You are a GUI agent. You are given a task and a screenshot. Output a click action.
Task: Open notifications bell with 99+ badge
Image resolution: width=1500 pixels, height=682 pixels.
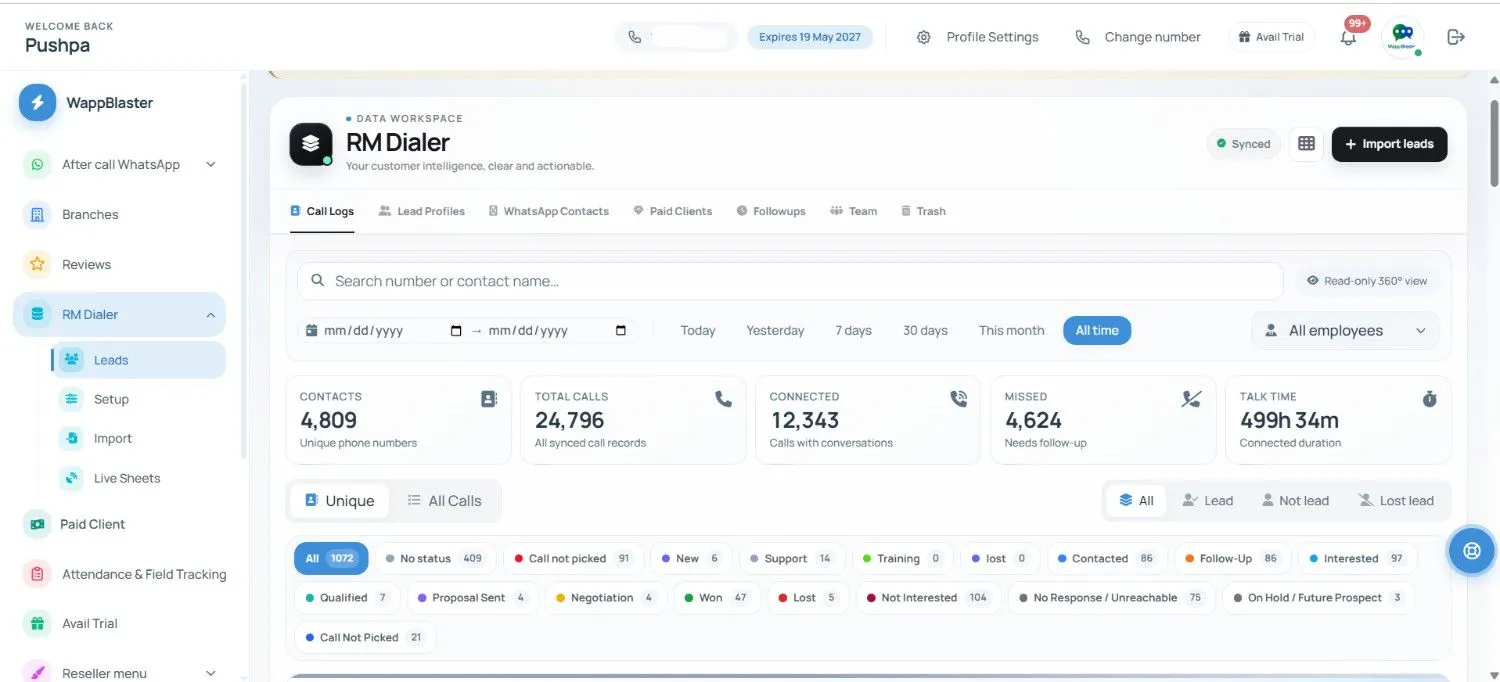pos(1349,37)
